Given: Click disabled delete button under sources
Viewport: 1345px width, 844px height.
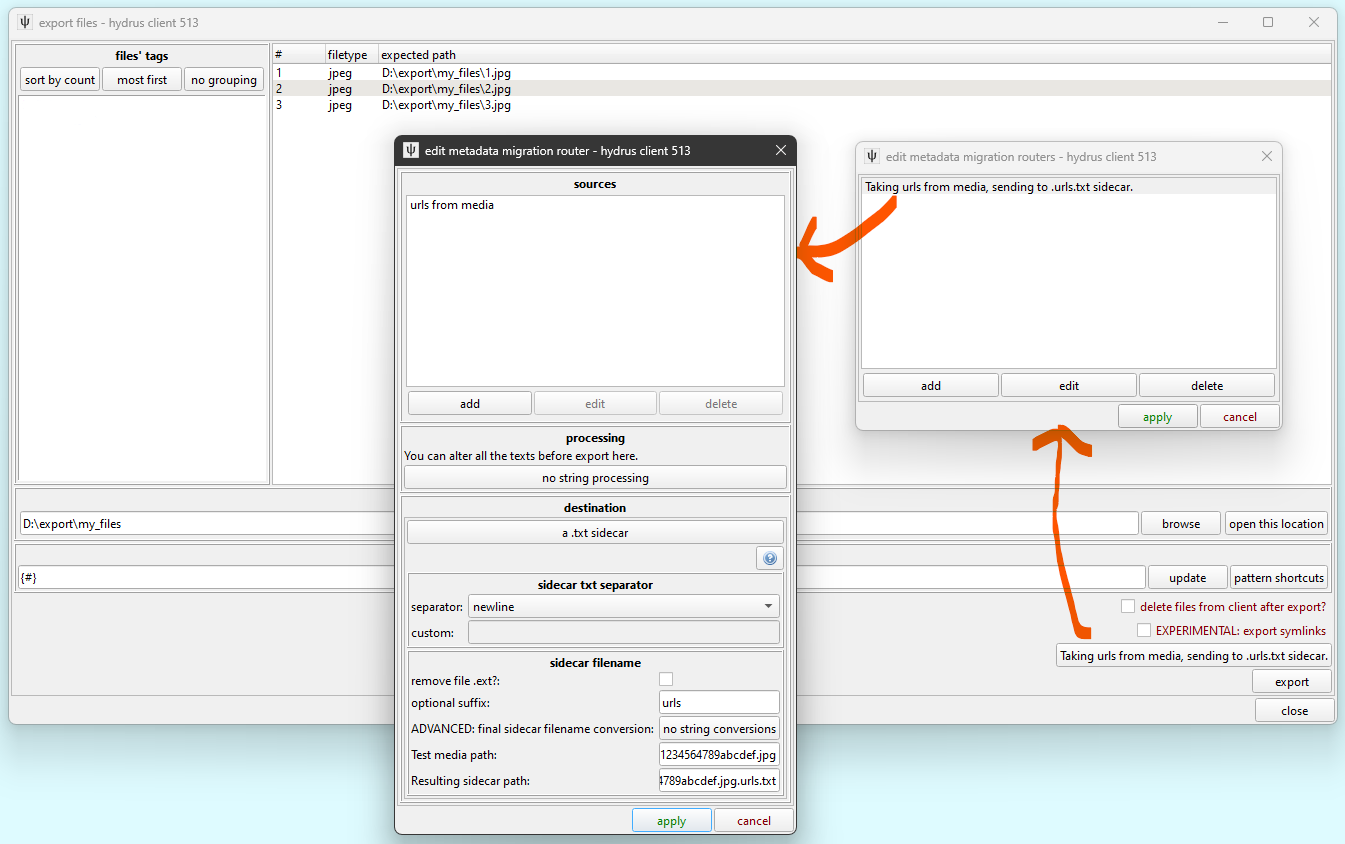Looking at the screenshot, I should (721, 403).
